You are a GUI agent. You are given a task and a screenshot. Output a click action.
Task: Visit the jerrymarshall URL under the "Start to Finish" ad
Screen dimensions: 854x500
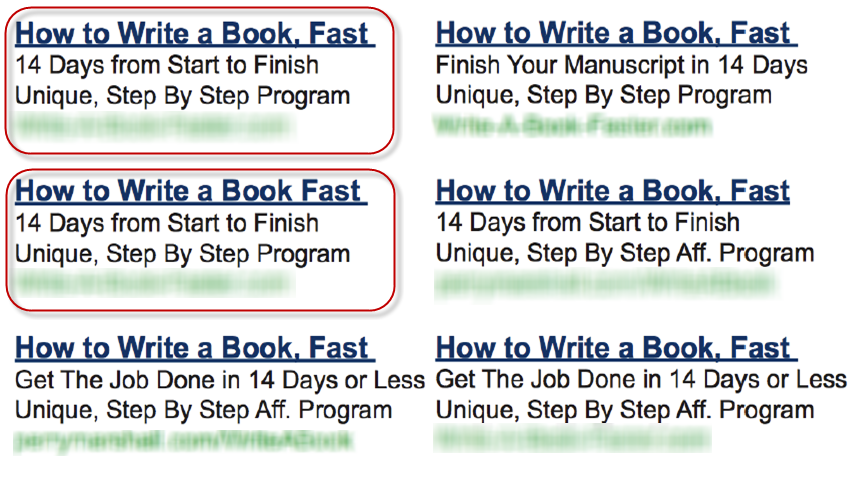point(606,283)
